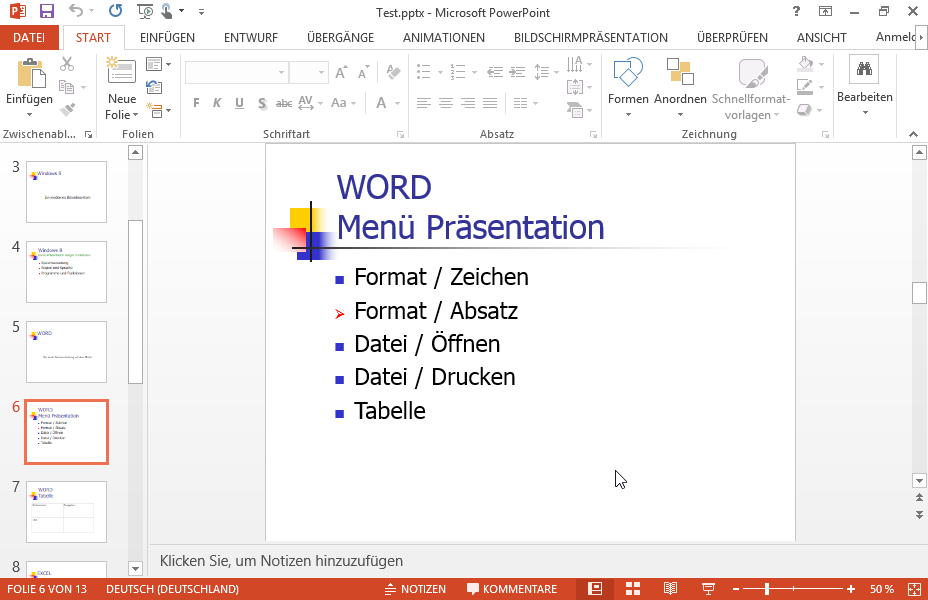The image size is (928, 600).
Task: Open PowerPoint help question mark
Action: coord(796,11)
